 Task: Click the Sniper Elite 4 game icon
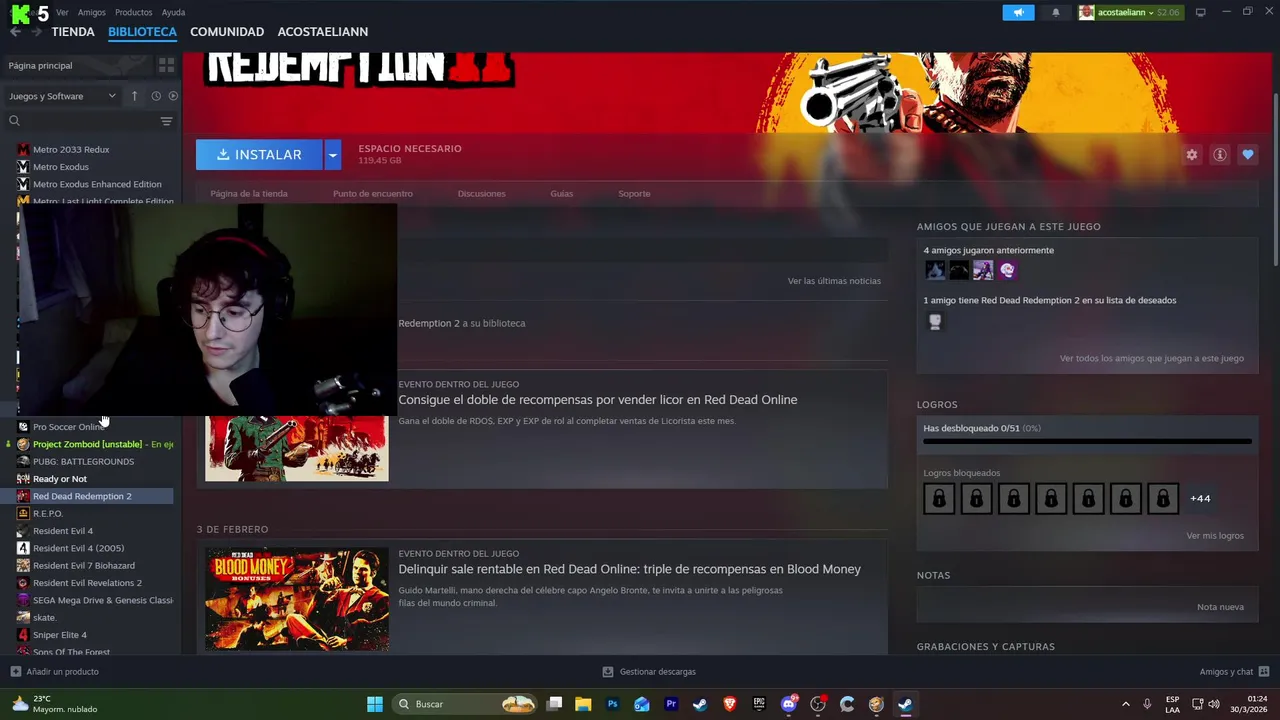[x=23, y=635]
